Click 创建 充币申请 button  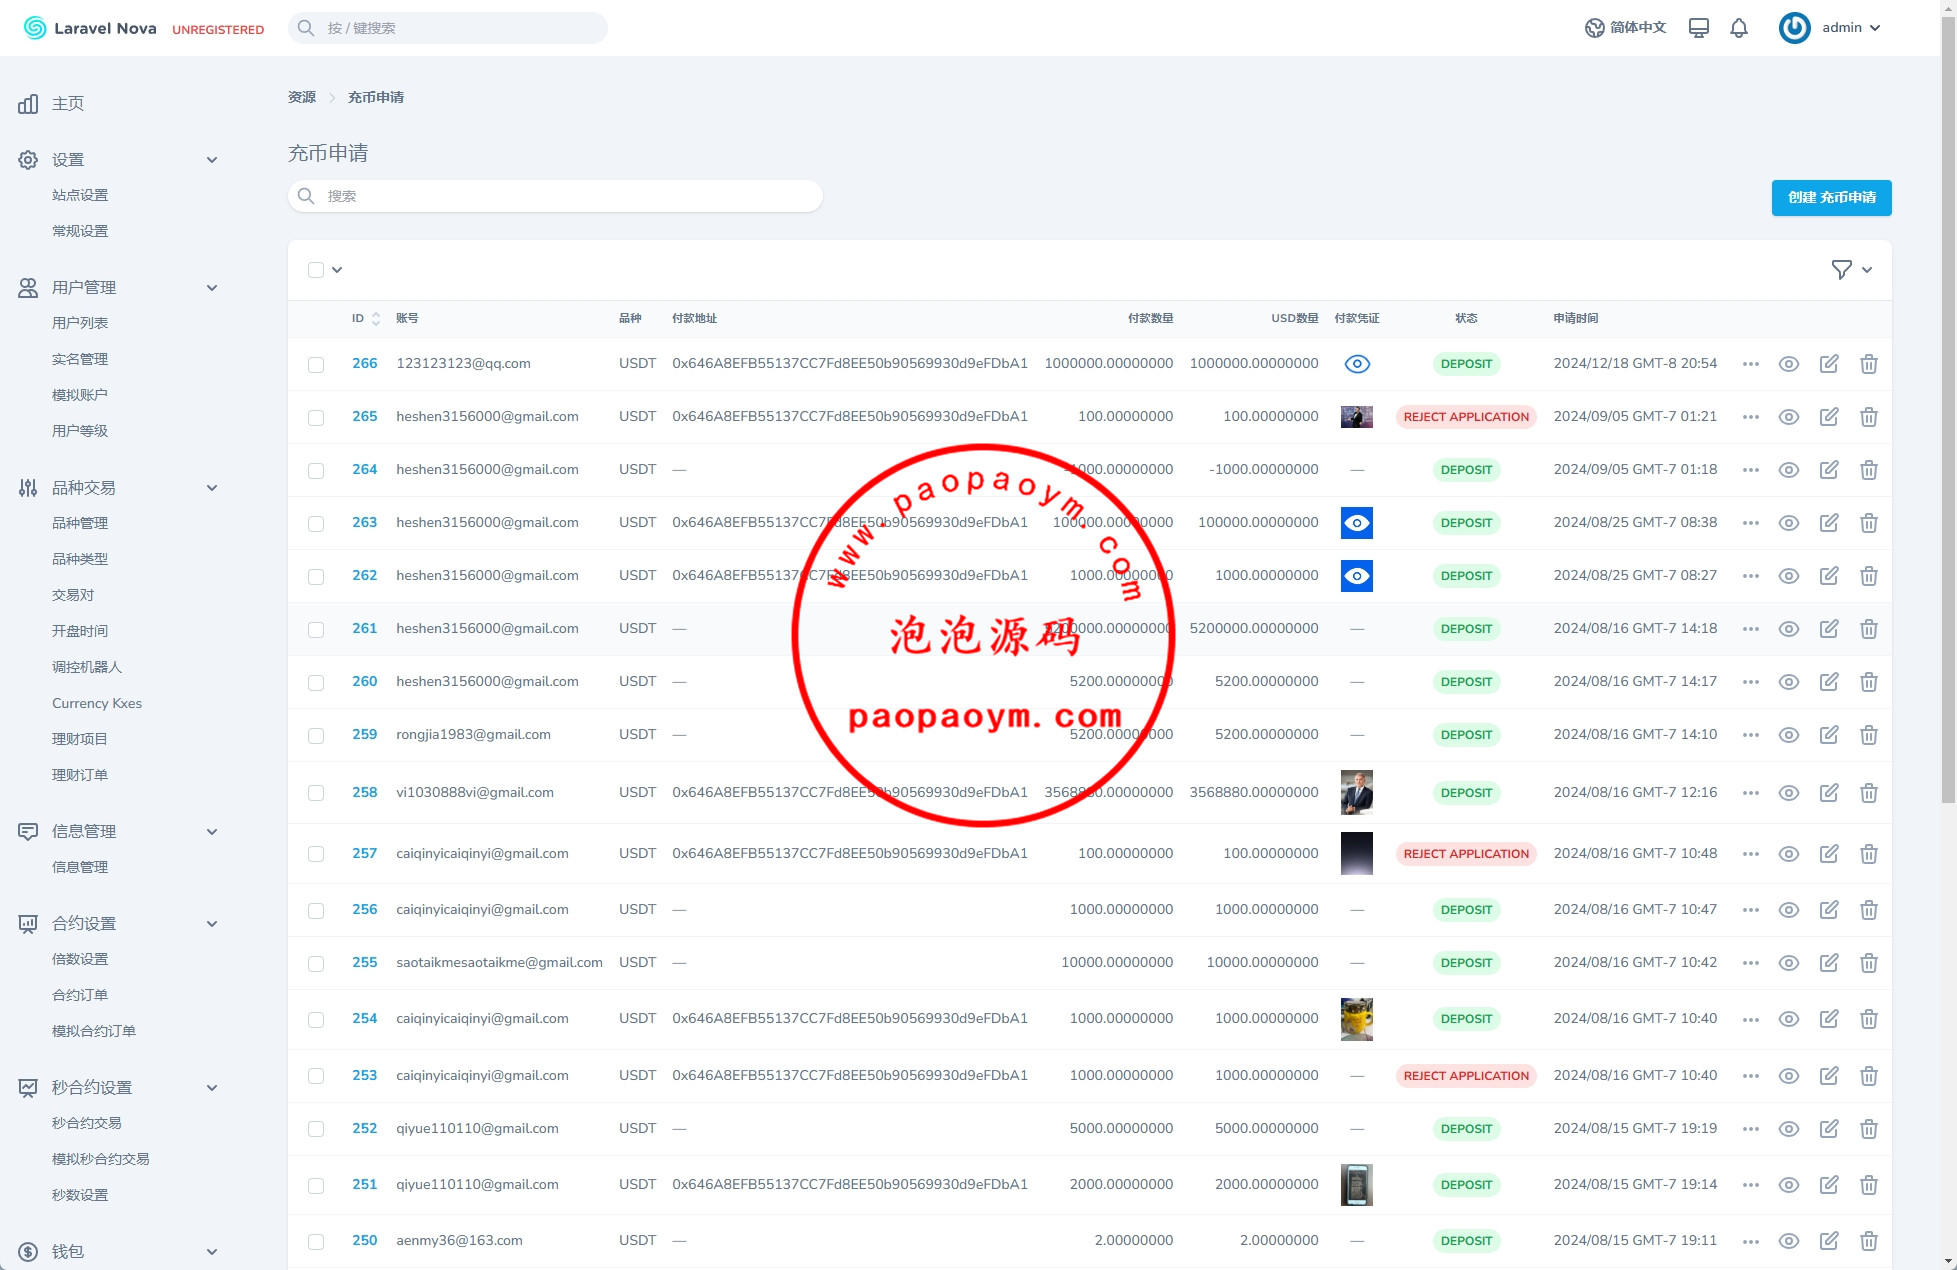[x=1831, y=198]
